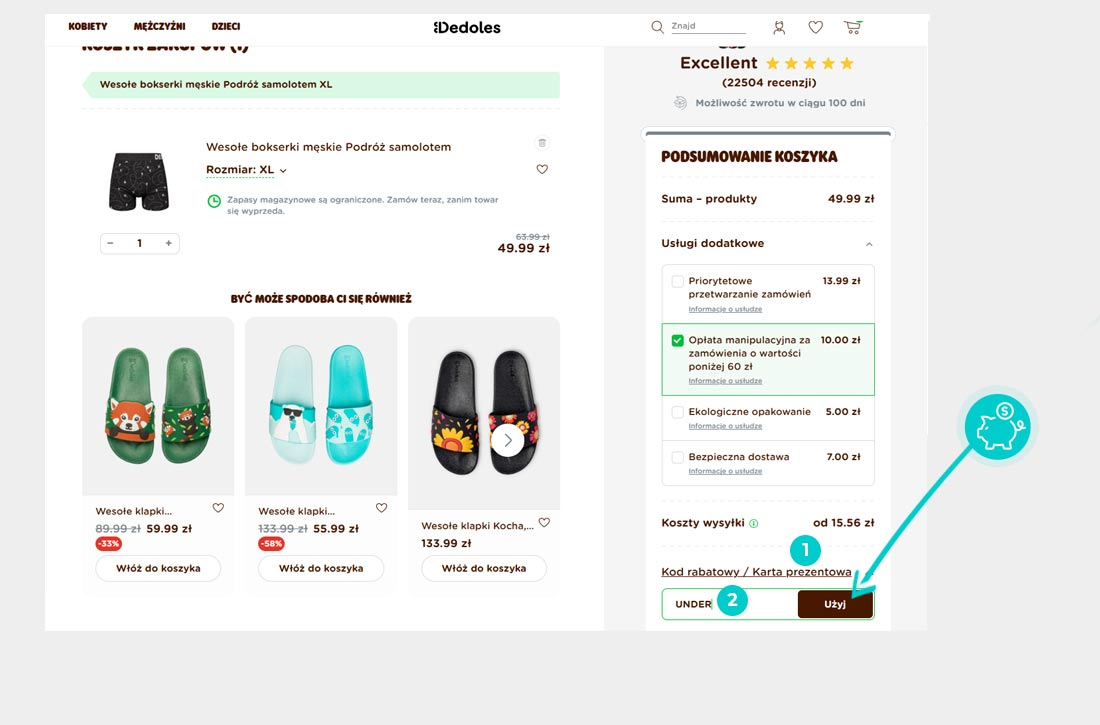Click the Użyj discount code button

[835, 604]
